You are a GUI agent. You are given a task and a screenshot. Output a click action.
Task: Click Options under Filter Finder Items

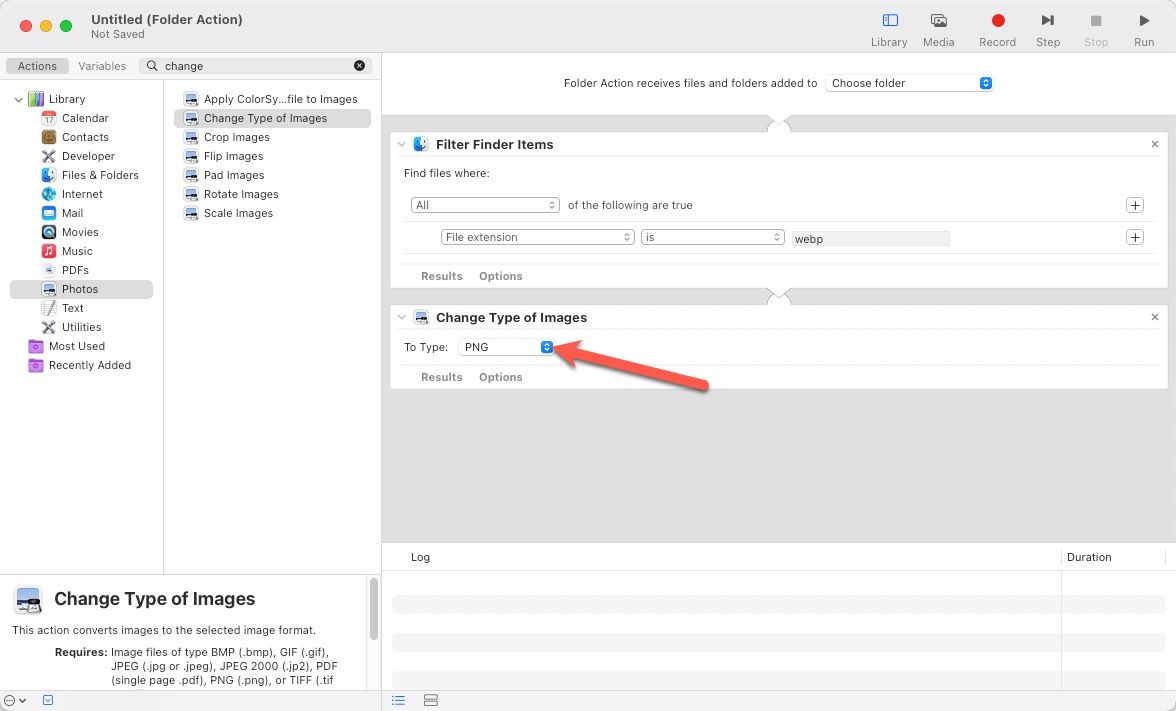pyautogui.click(x=500, y=276)
